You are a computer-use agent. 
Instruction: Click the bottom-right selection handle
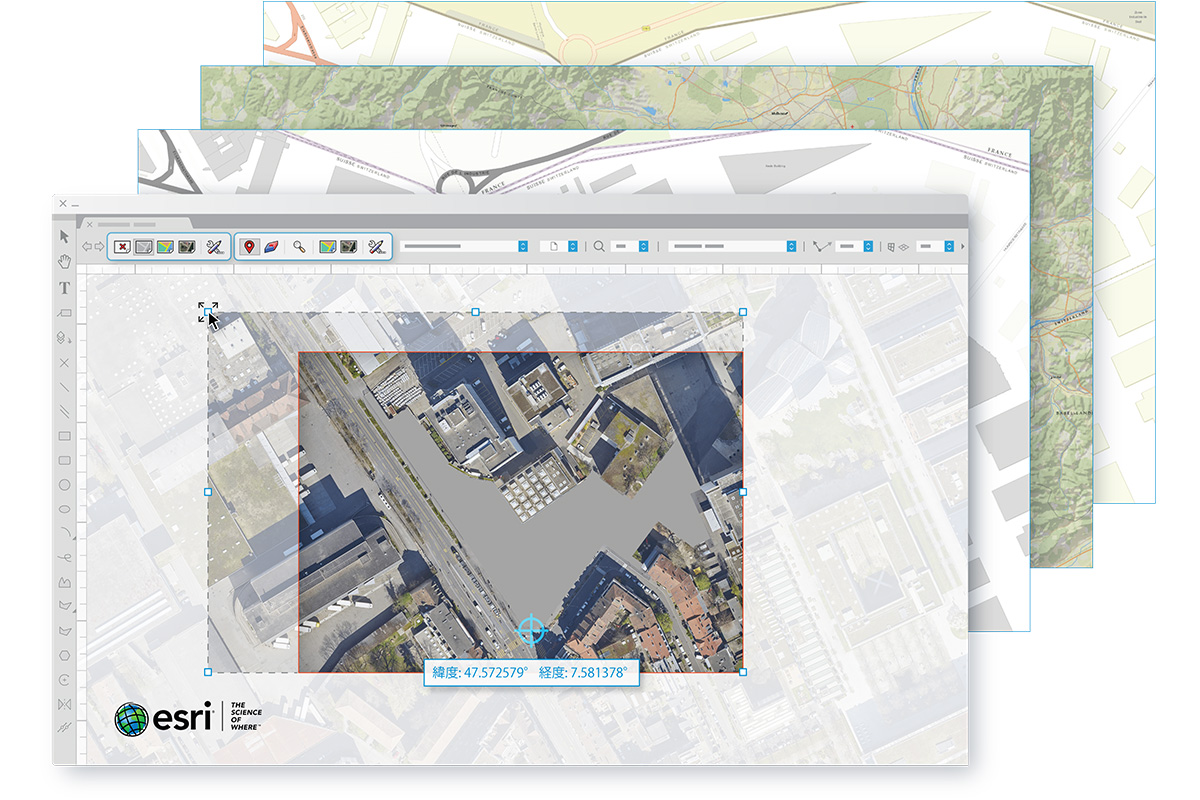742,672
